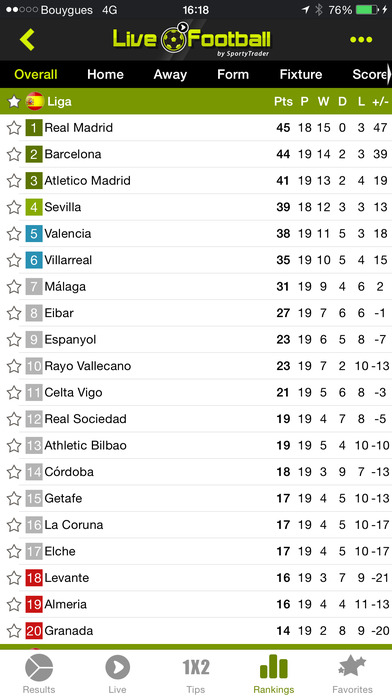Open the three-dot more options menu
Image resolution: width=392 pixels, height=696 pixels.
(x=361, y=40)
